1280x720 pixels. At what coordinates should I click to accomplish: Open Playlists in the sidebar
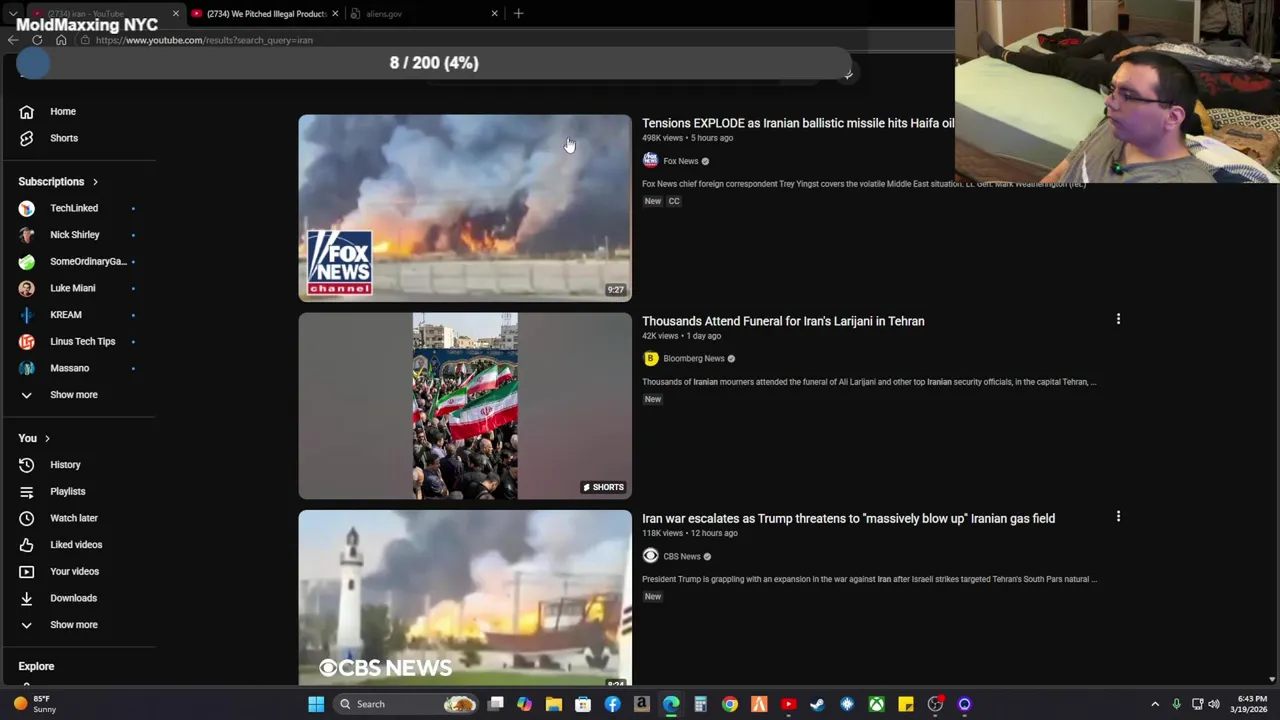[x=67, y=491]
